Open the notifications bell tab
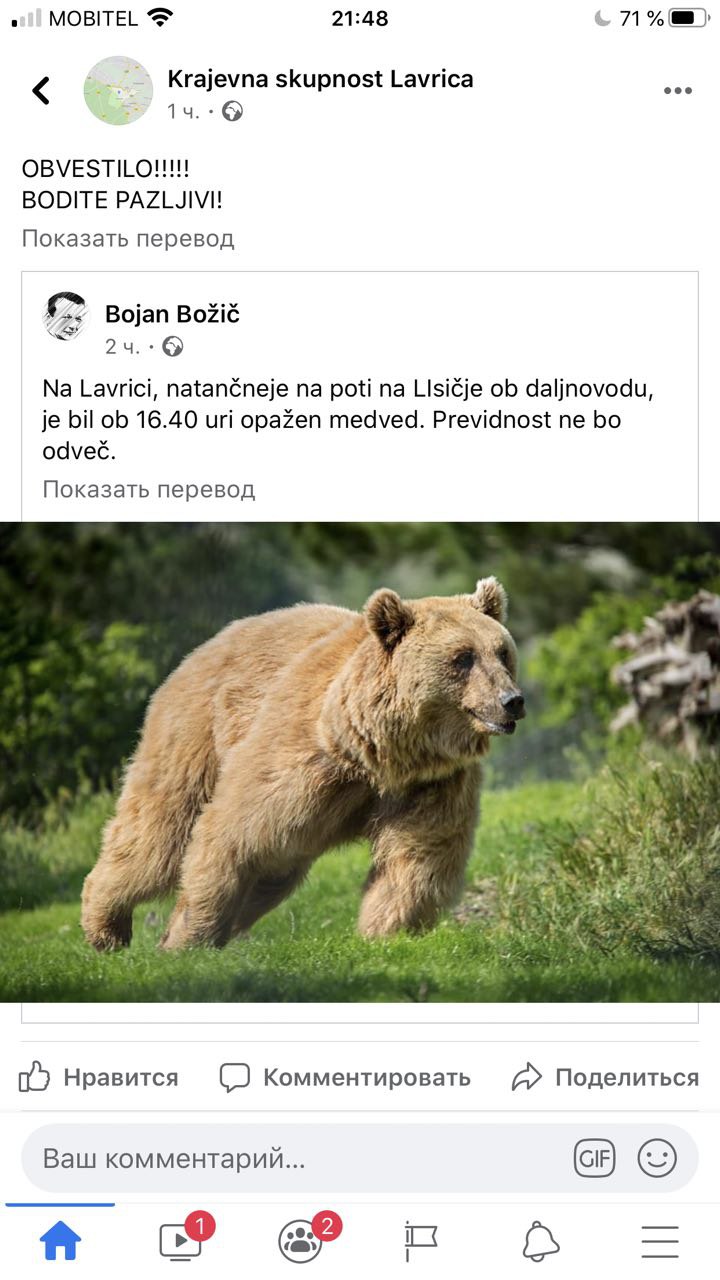The image size is (720, 1280). [541, 1241]
